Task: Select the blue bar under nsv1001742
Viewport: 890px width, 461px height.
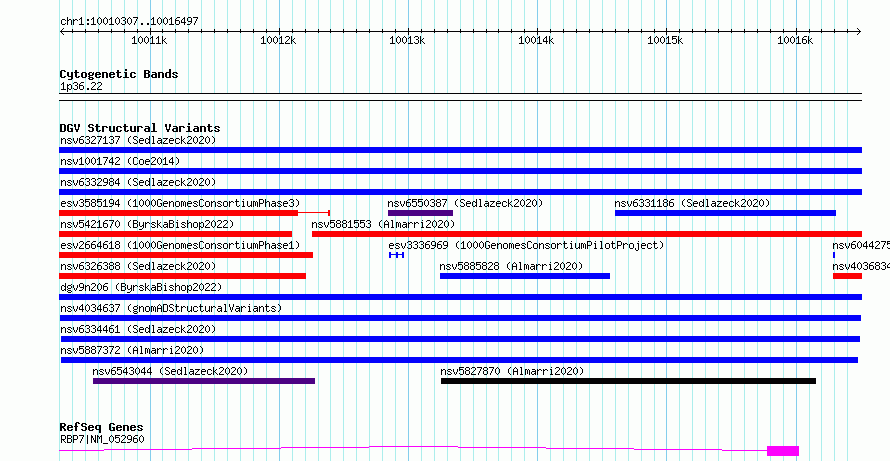Action: tap(460, 171)
